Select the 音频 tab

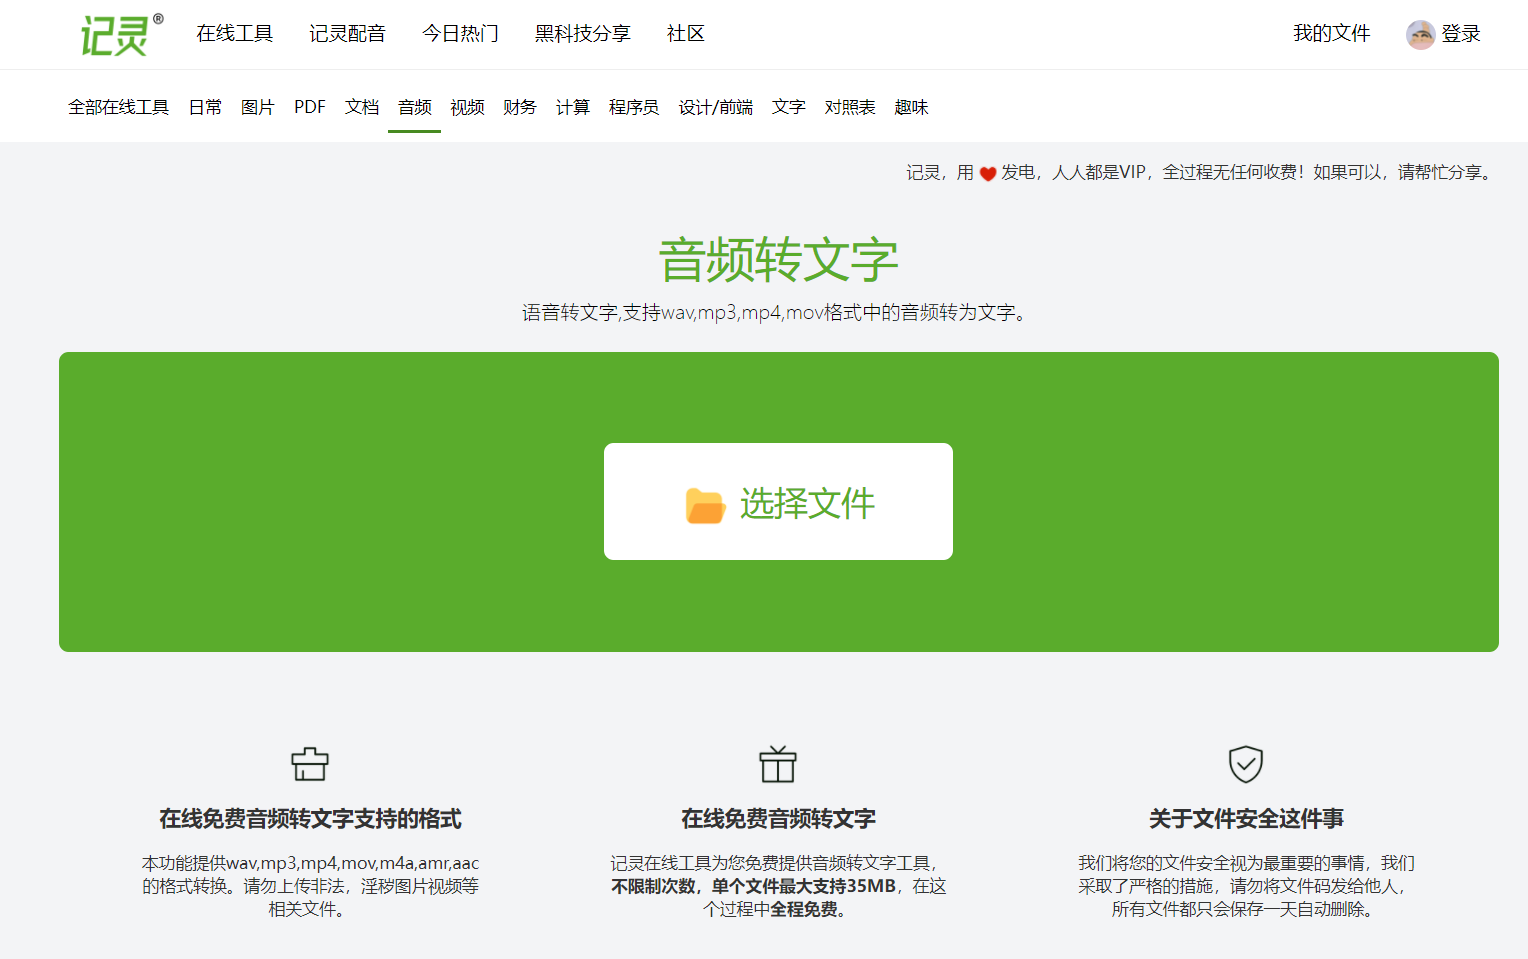tap(415, 107)
